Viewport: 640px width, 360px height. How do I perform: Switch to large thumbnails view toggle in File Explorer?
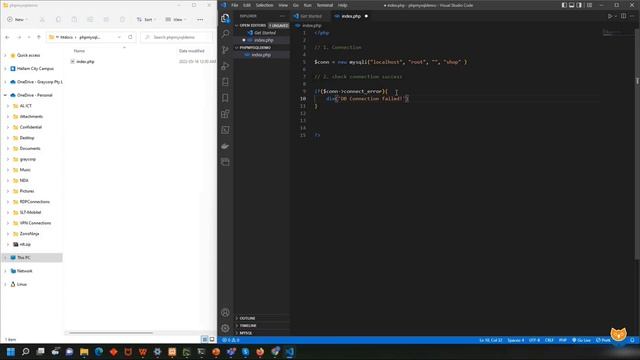[x=212, y=339]
